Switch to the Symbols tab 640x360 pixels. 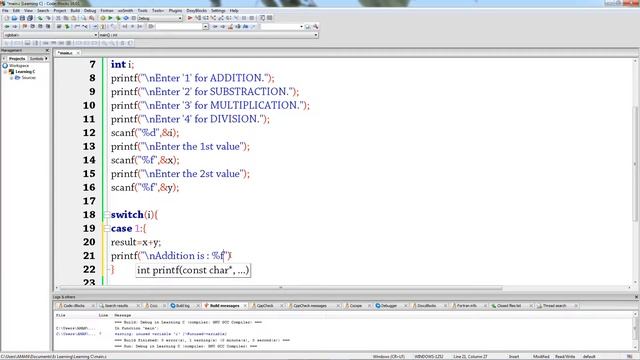coord(36,59)
